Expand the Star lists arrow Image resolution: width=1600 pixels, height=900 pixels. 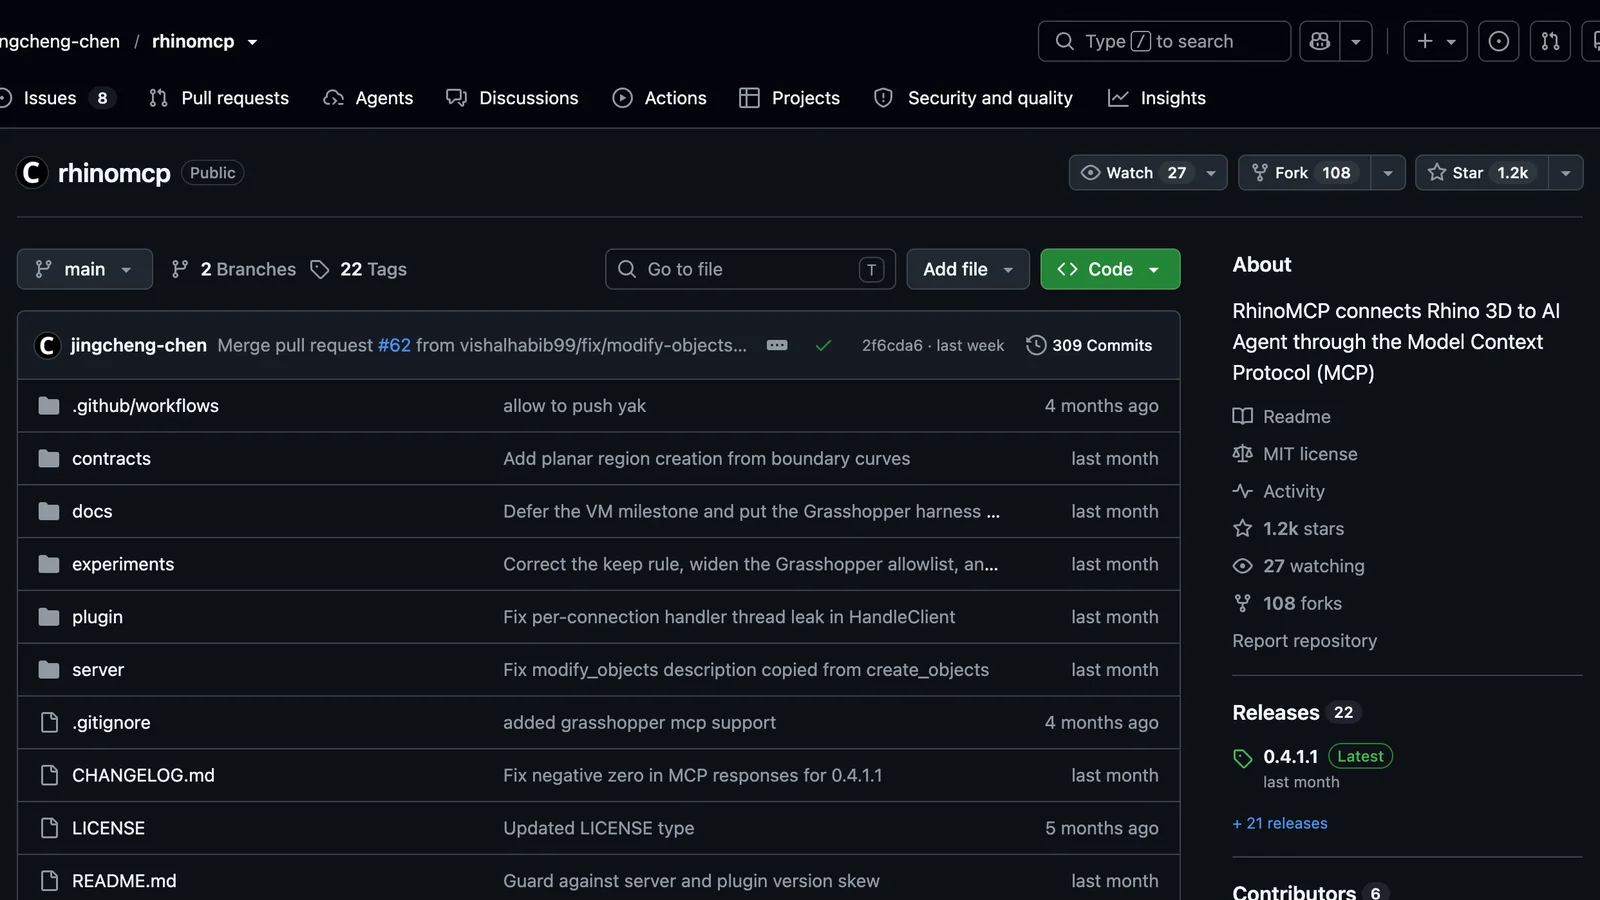(x=1566, y=173)
